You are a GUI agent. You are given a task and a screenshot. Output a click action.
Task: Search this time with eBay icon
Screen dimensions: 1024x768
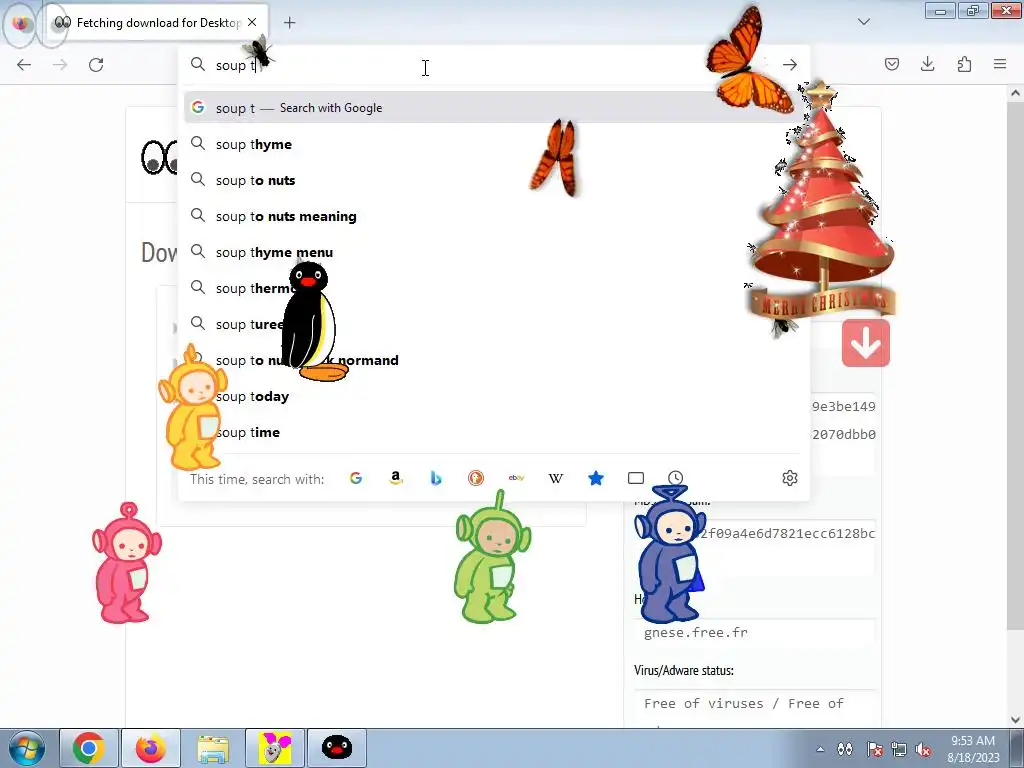516,478
